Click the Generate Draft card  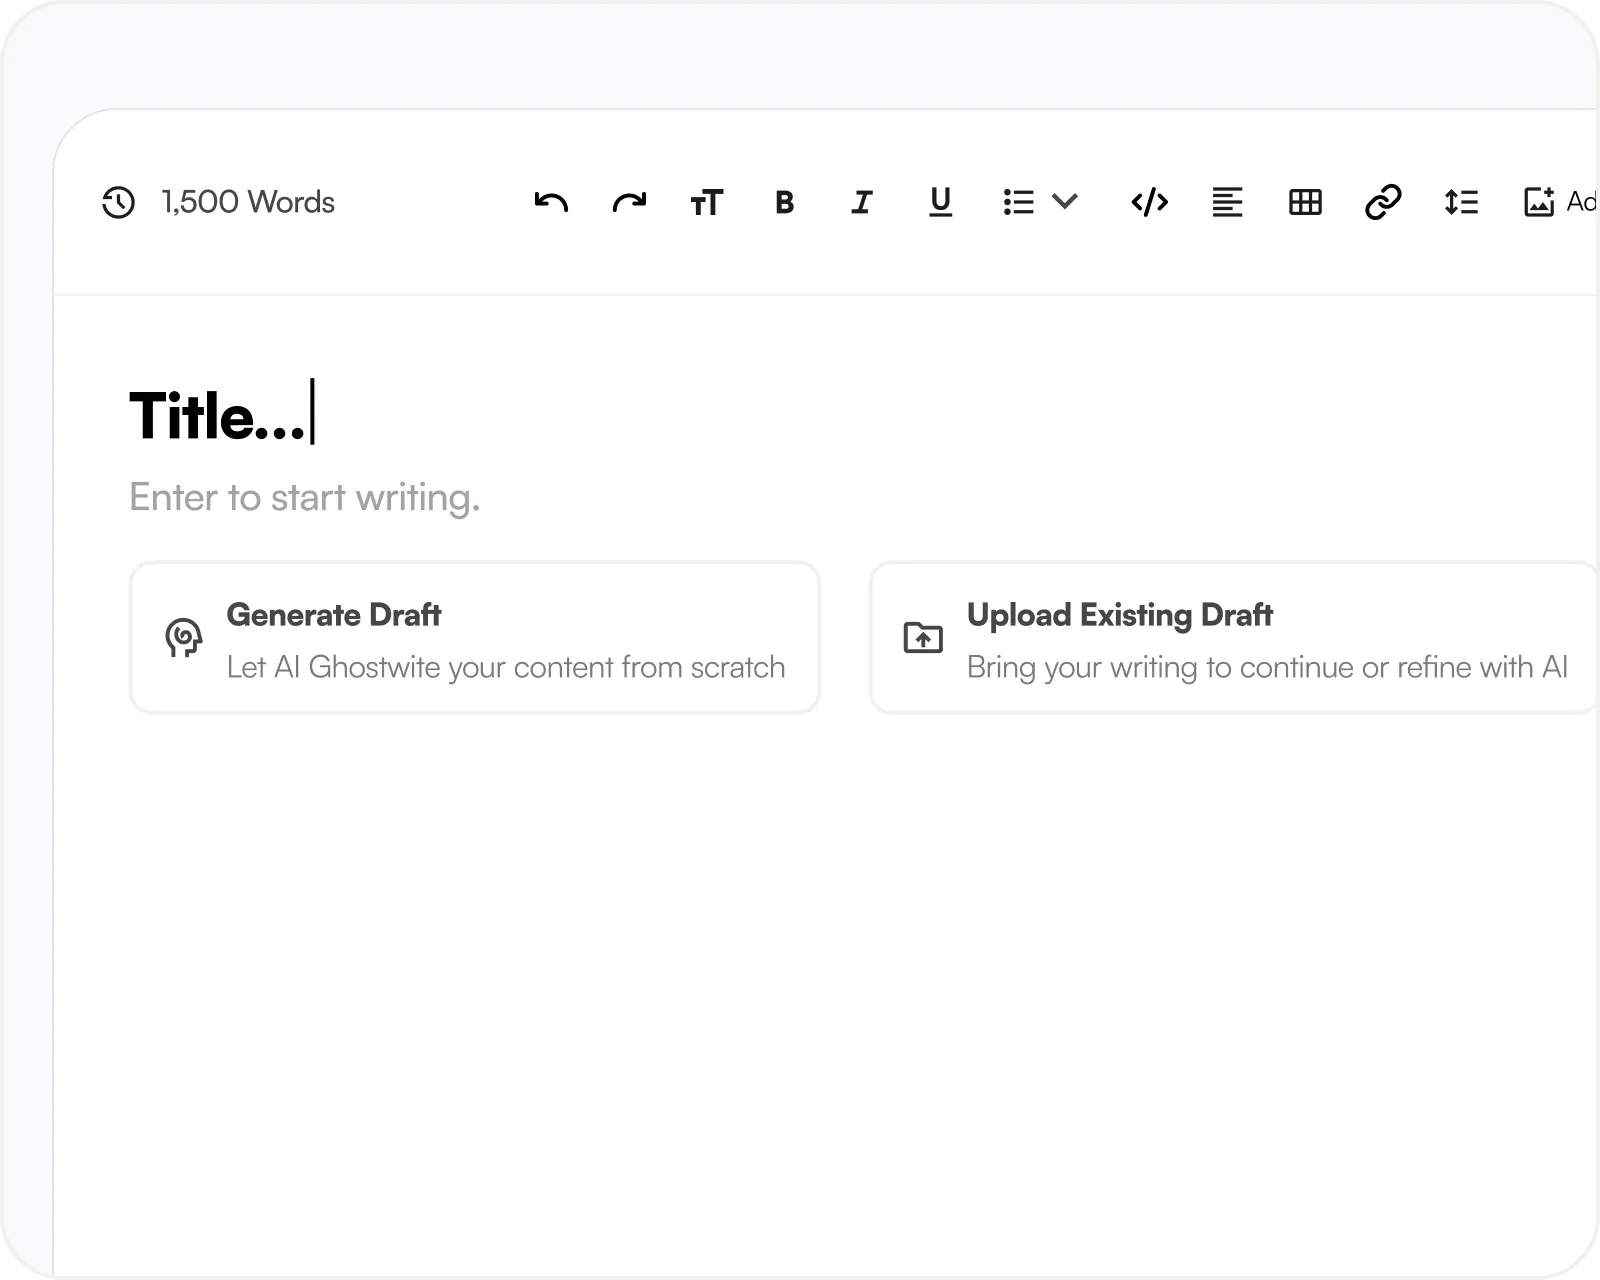(x=475, y=638)
